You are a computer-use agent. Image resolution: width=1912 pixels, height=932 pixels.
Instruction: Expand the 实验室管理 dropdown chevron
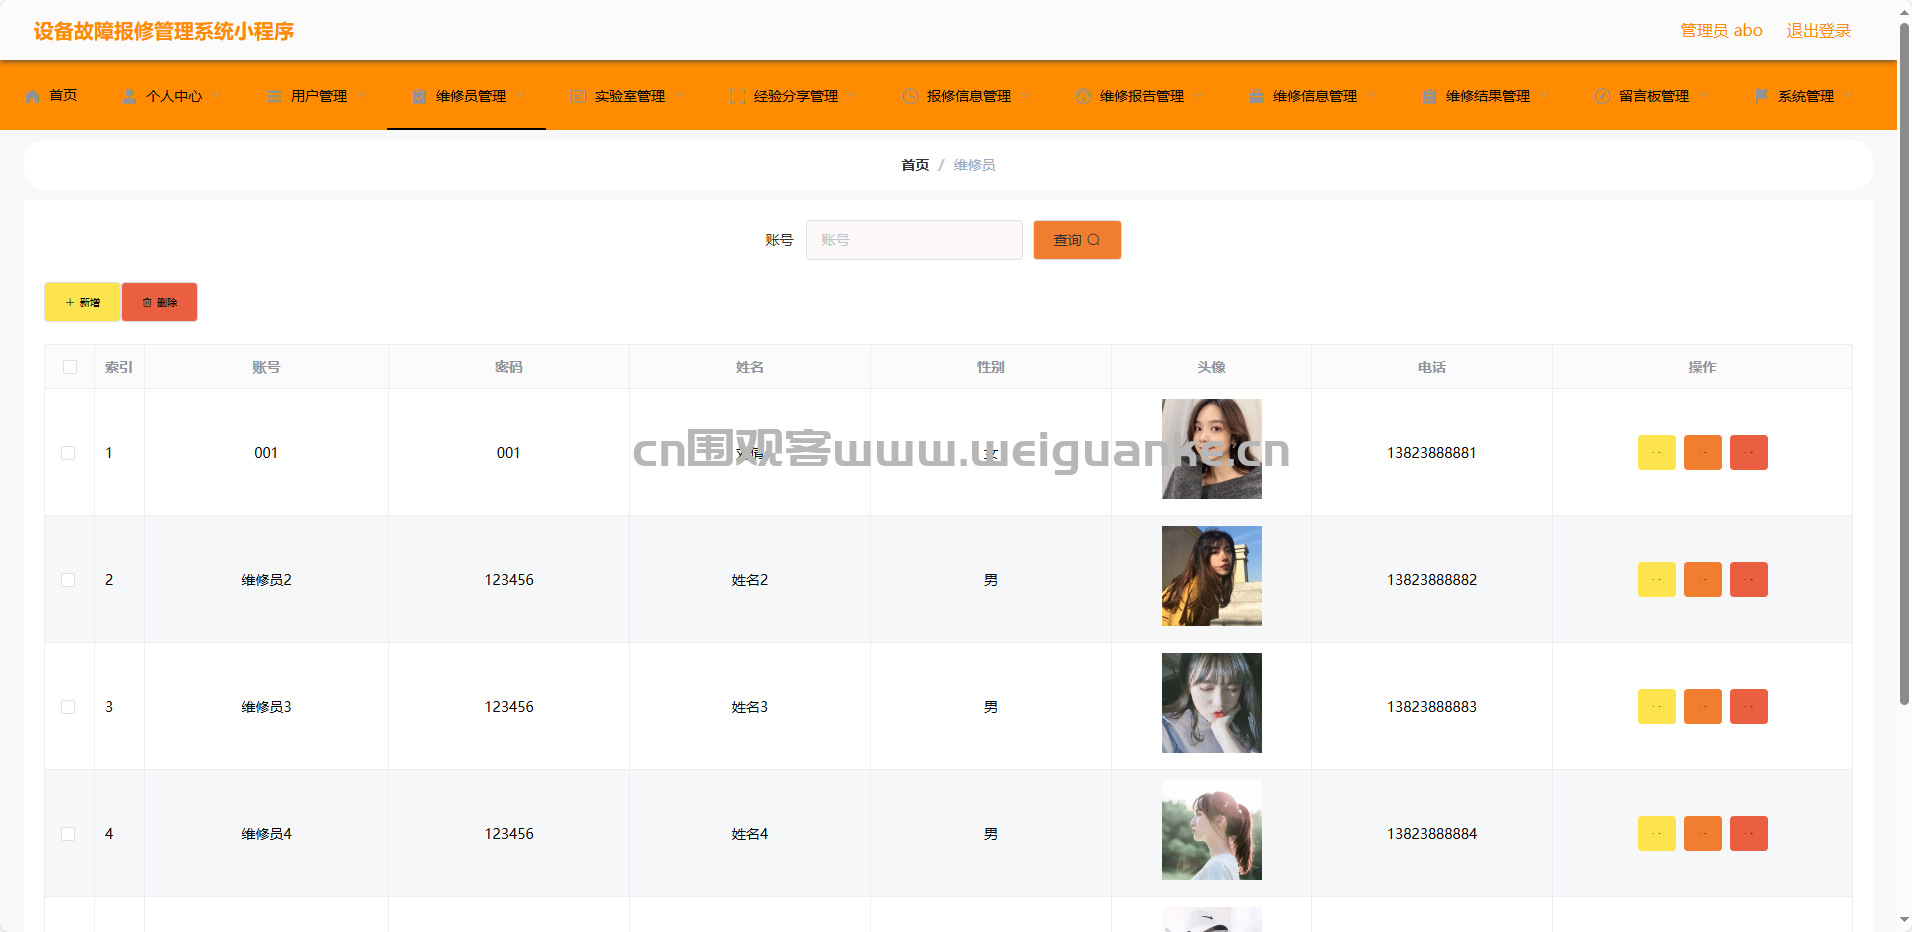coord(679,96)
